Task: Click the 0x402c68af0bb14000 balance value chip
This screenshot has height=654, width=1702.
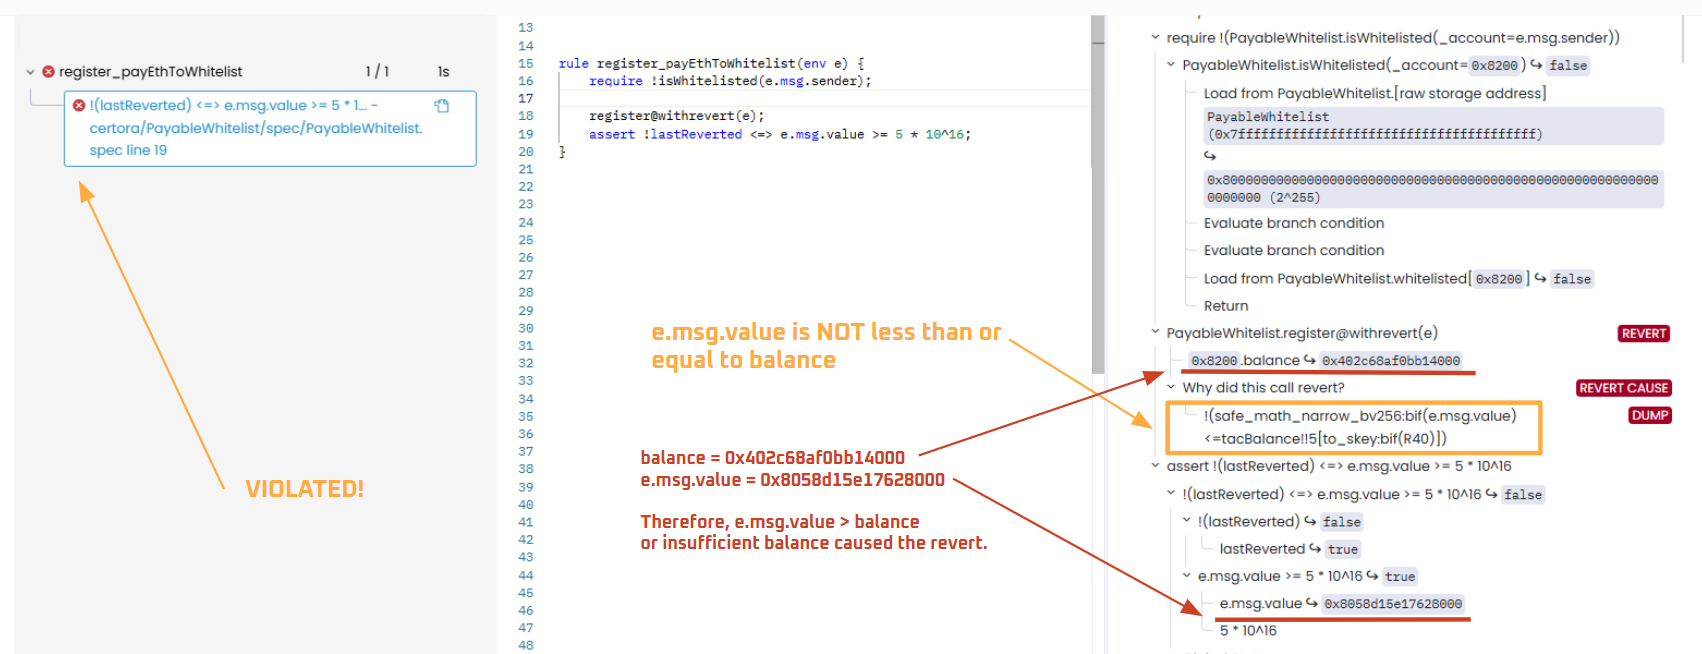Action: coord(1390,361)
